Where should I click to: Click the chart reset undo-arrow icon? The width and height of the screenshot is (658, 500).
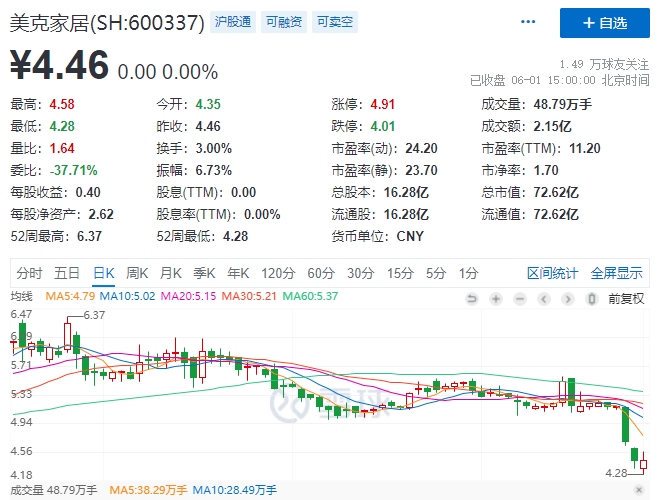[472, 299]
